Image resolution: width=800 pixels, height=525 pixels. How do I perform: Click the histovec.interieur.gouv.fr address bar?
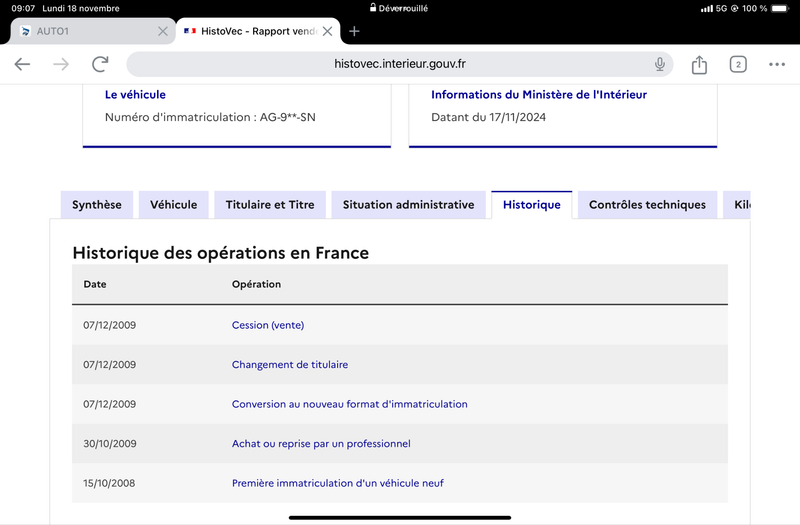pos(399,64)
